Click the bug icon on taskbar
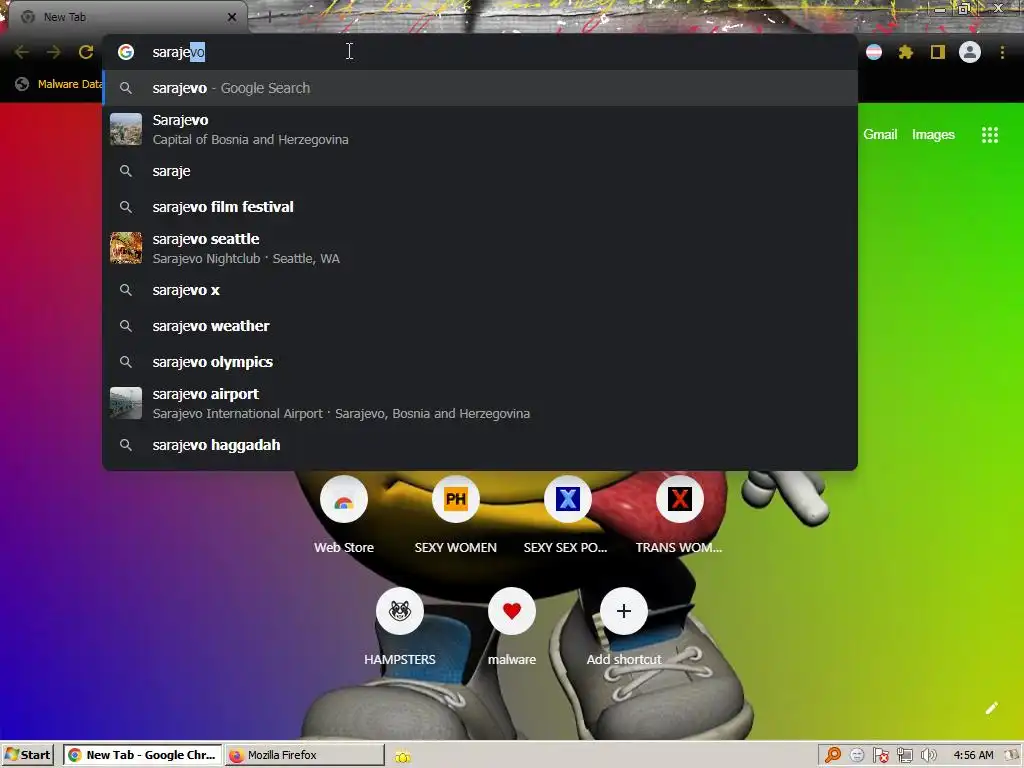 [403, 756]
